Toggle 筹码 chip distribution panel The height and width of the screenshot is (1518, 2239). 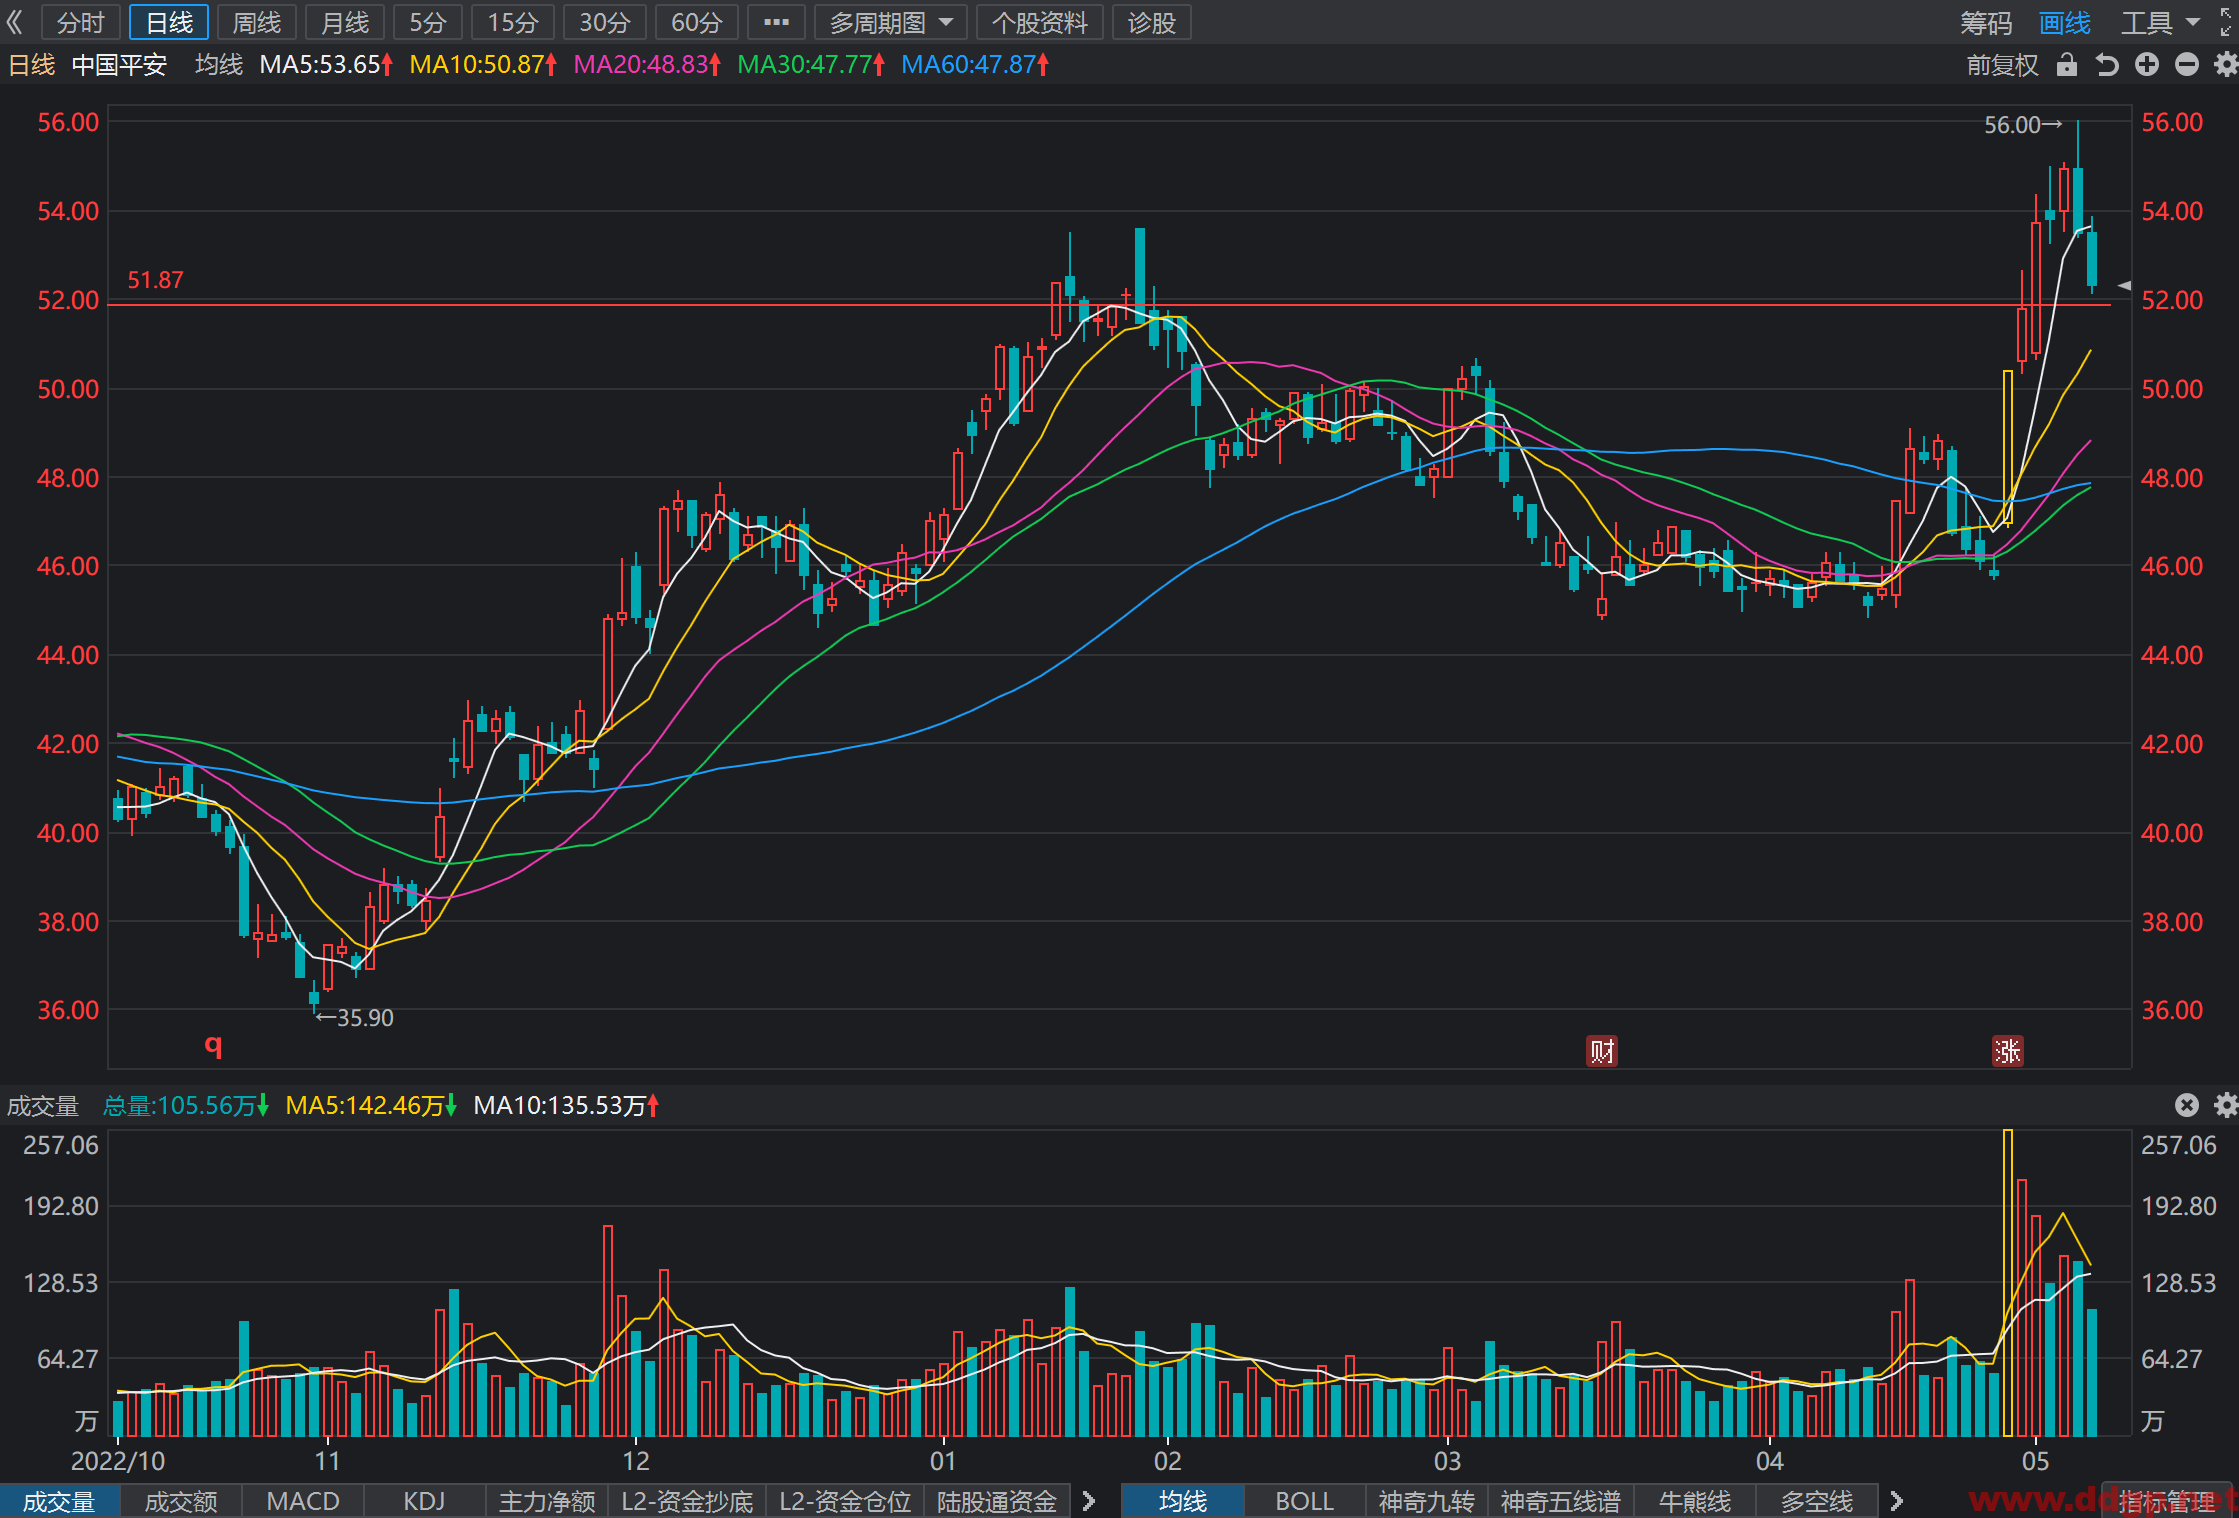[x=1985, y=23]
